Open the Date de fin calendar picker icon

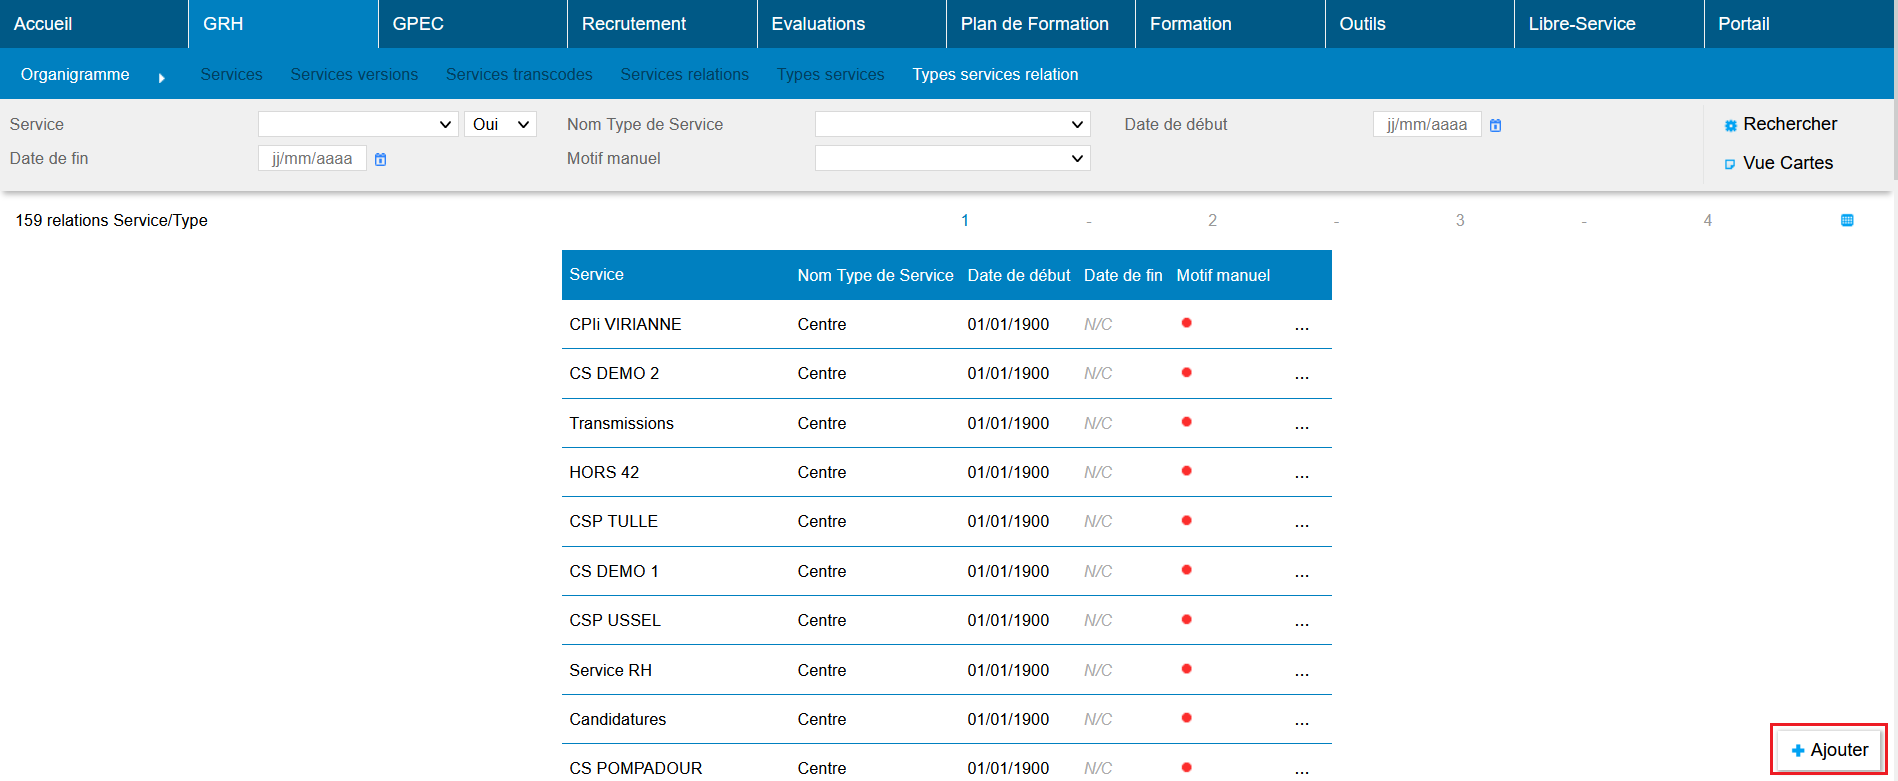[380, 159]
